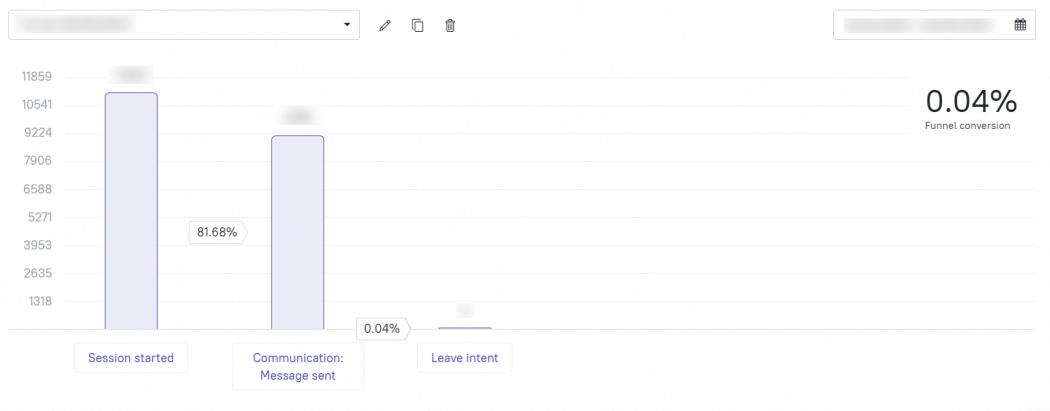The height and width of the screenshot is (411, 1050).
Task: Click the Communication: Message sent bar
Action: (x=297, y=232)
